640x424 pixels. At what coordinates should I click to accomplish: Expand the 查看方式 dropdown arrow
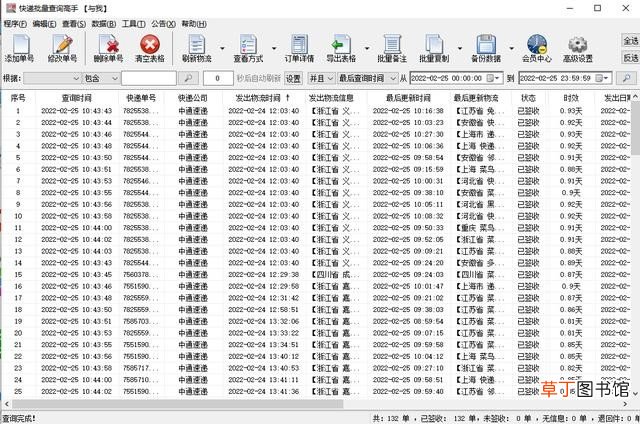(x=274, y=48)
